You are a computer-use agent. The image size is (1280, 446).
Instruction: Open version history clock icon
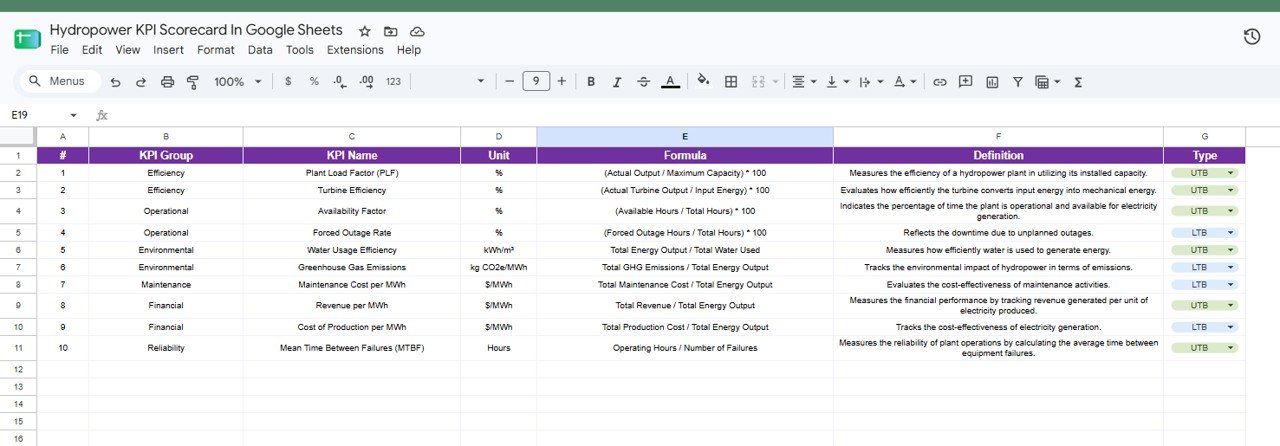(x=1251, y=37)
